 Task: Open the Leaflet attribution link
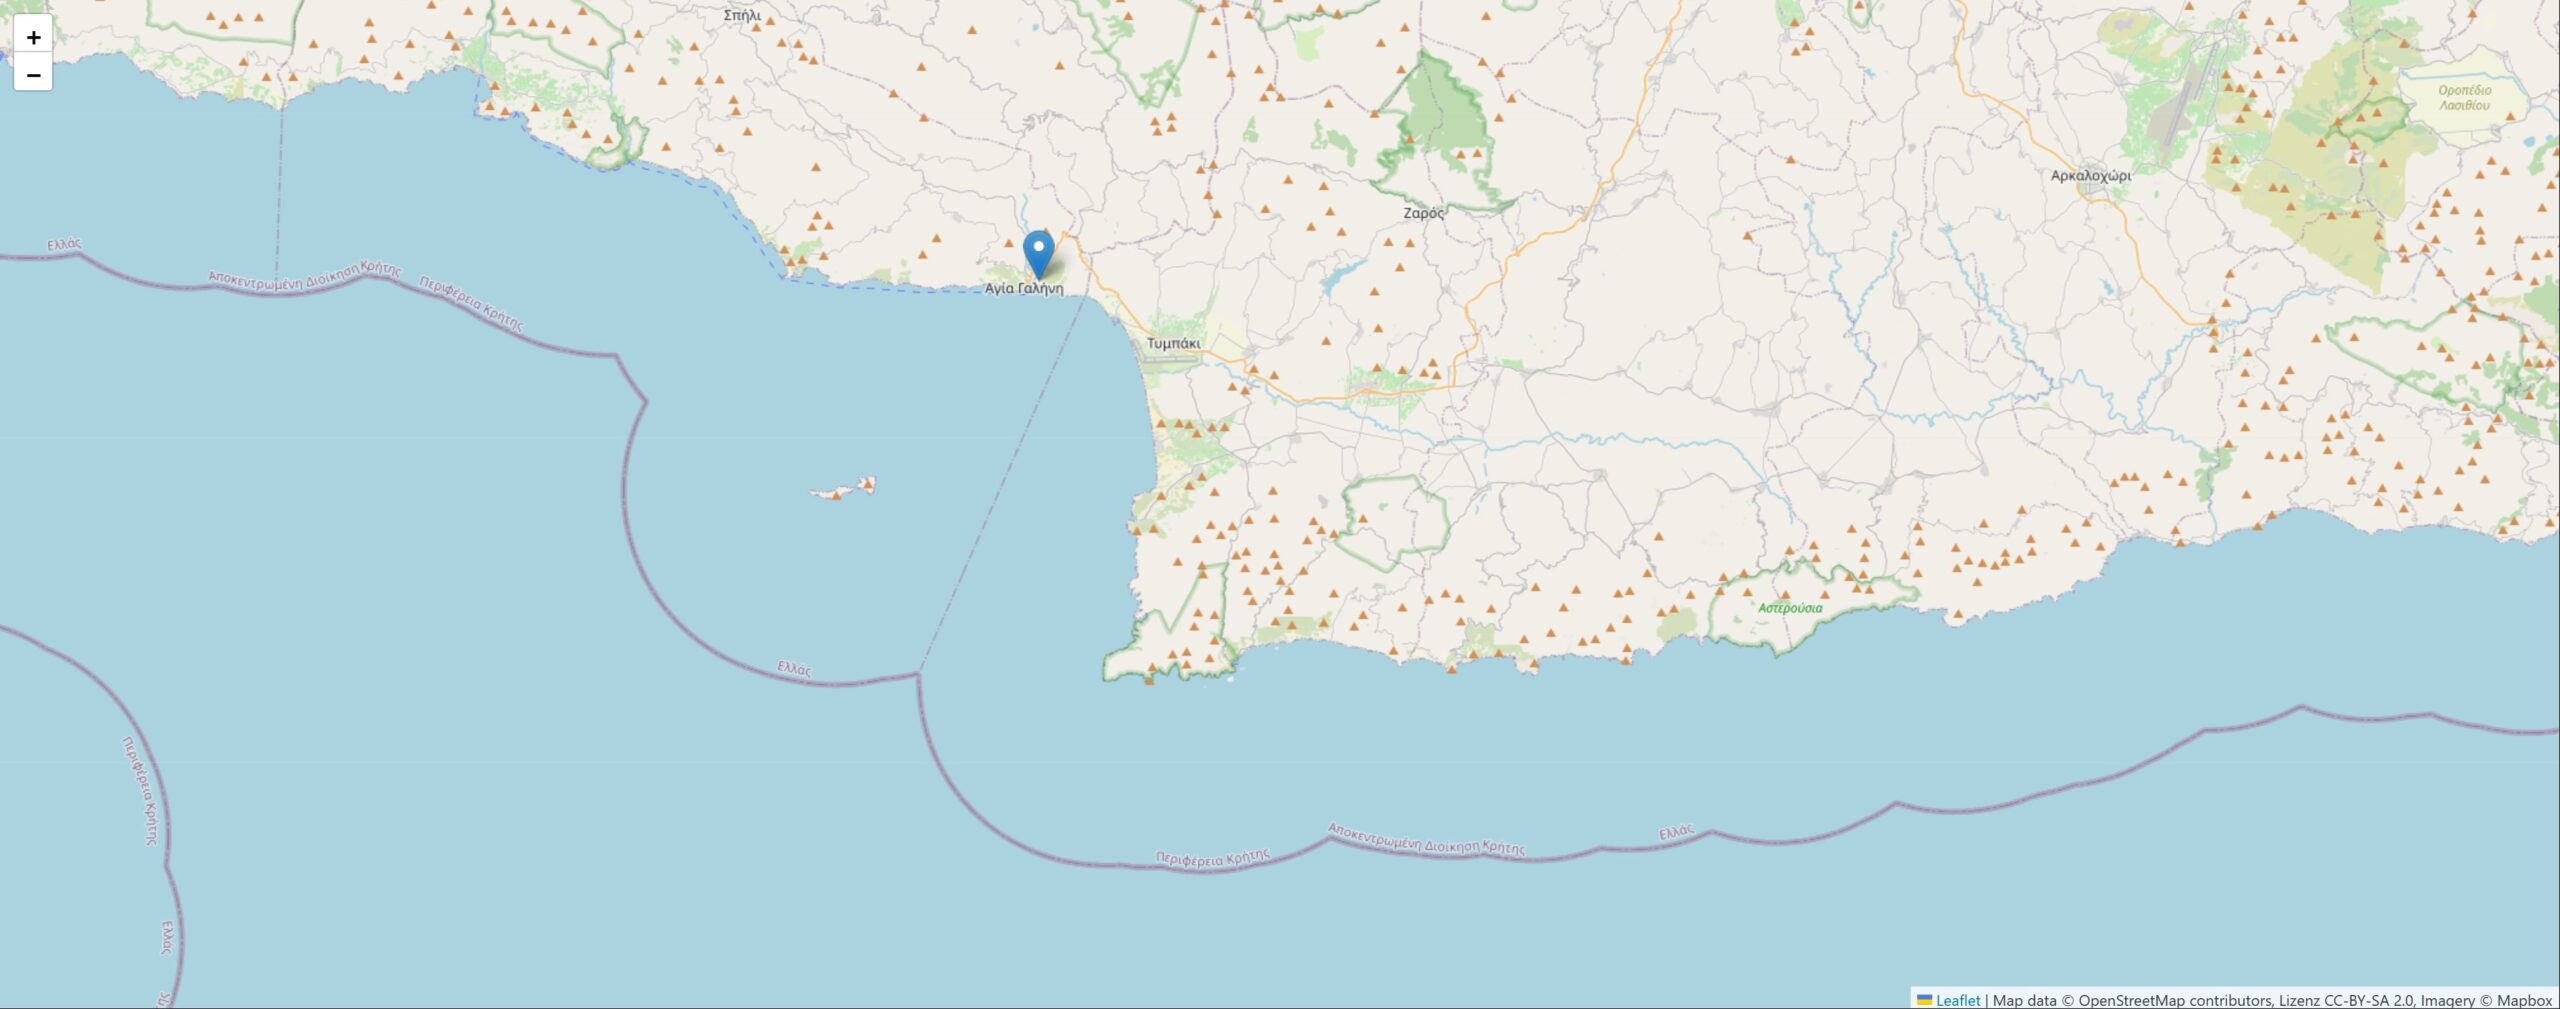point(1957,999)
